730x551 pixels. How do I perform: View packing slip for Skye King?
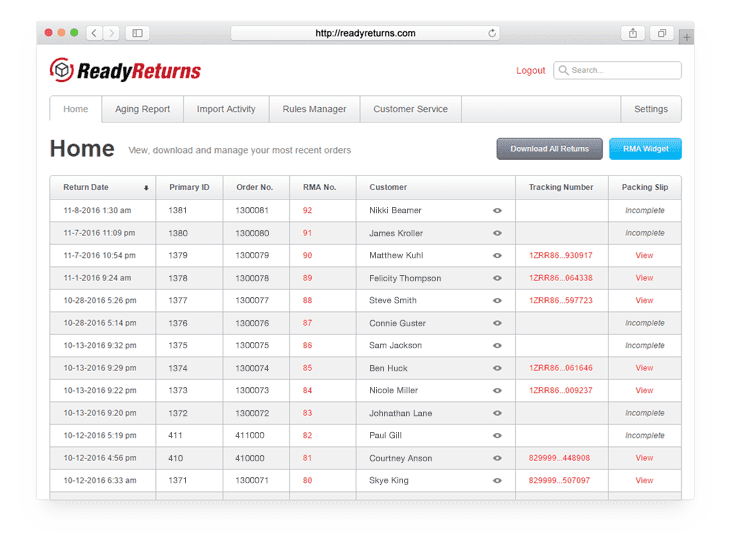pos(644,480)
